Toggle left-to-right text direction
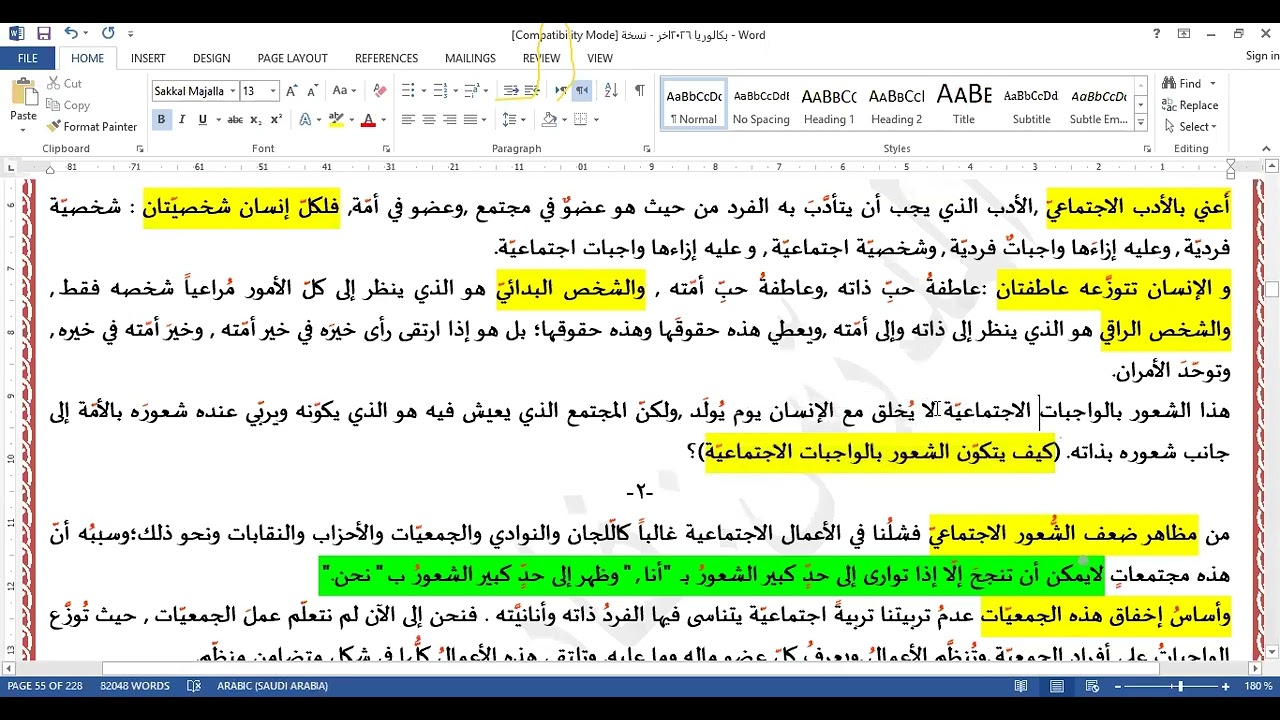Screen dimensions: 1280x720 tap(561, 91)
